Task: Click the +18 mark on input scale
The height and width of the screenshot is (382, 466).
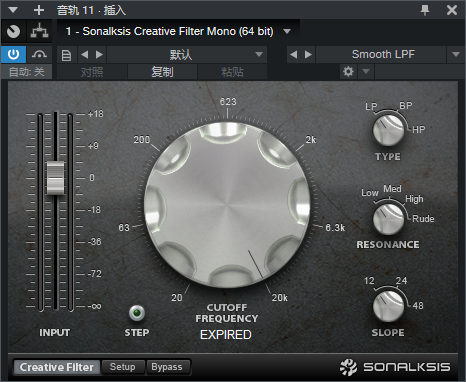Action: click(x=96, y=114)
